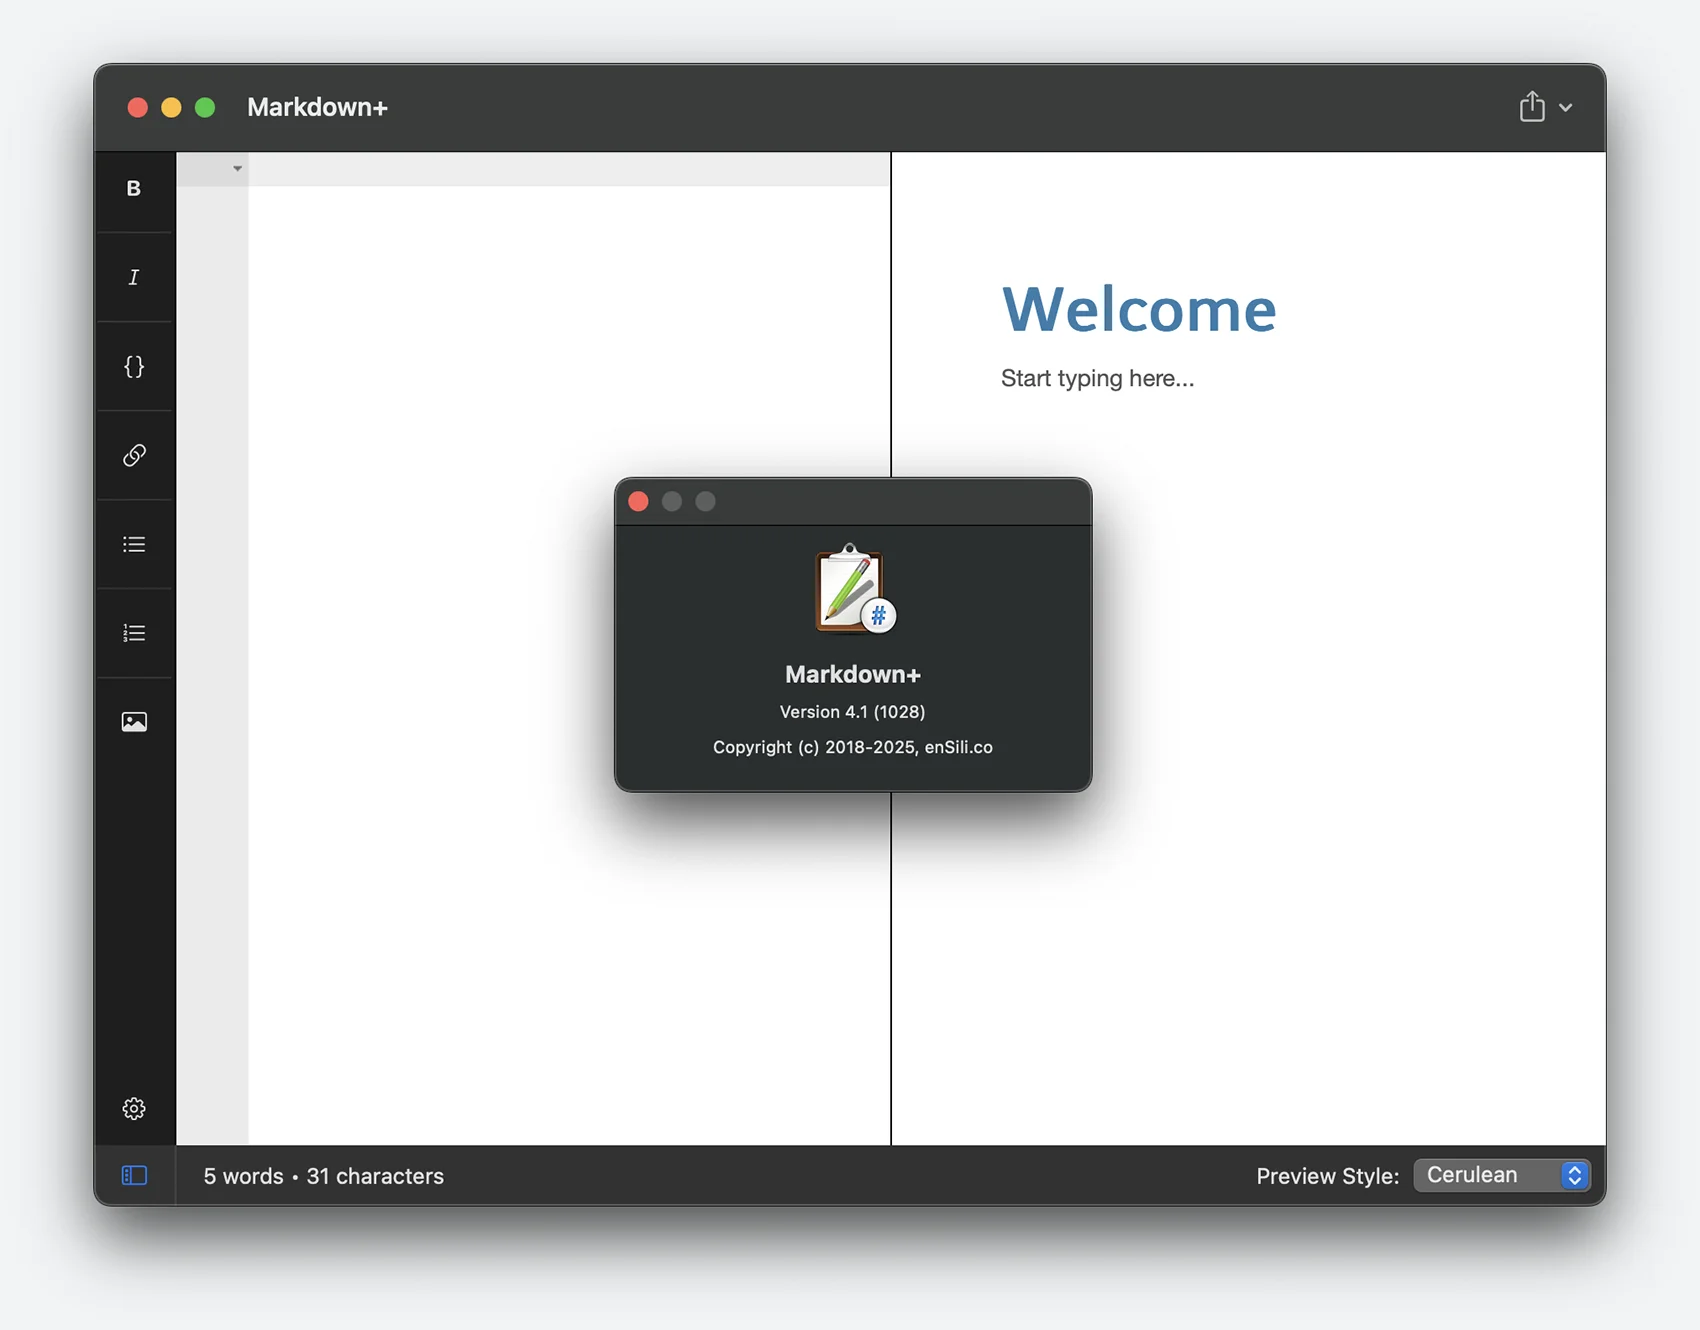Insert a hyperlink with the chain icon
Viewport: 1700px width, 1330px height.
pyautogui.click(x=134, y=456)
